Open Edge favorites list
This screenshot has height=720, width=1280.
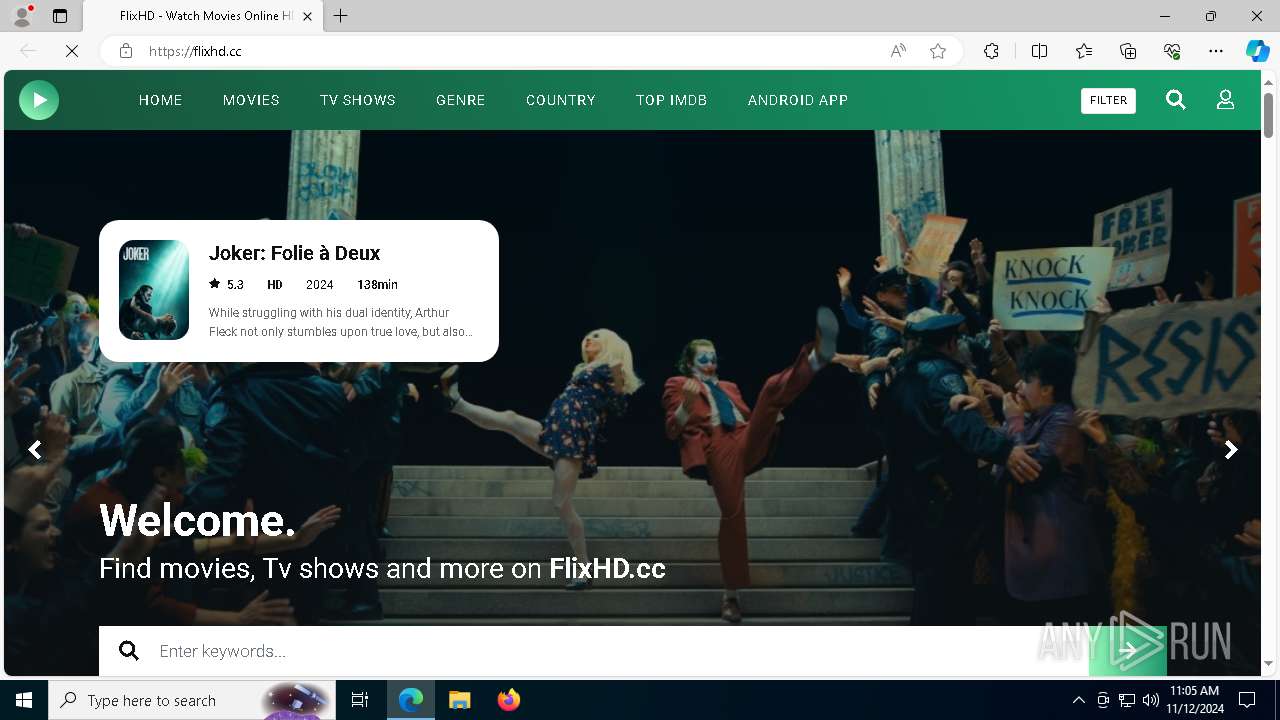tap(1084, 51)
